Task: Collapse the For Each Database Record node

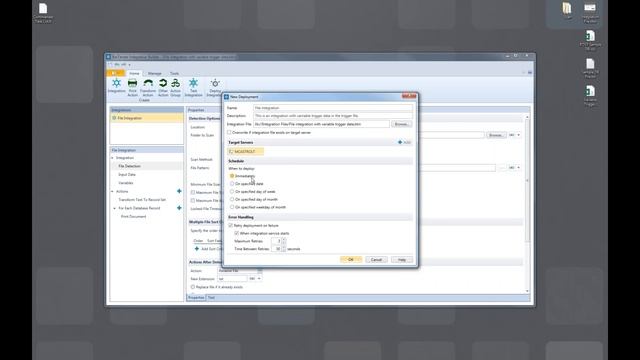Action: click(115, 208)
